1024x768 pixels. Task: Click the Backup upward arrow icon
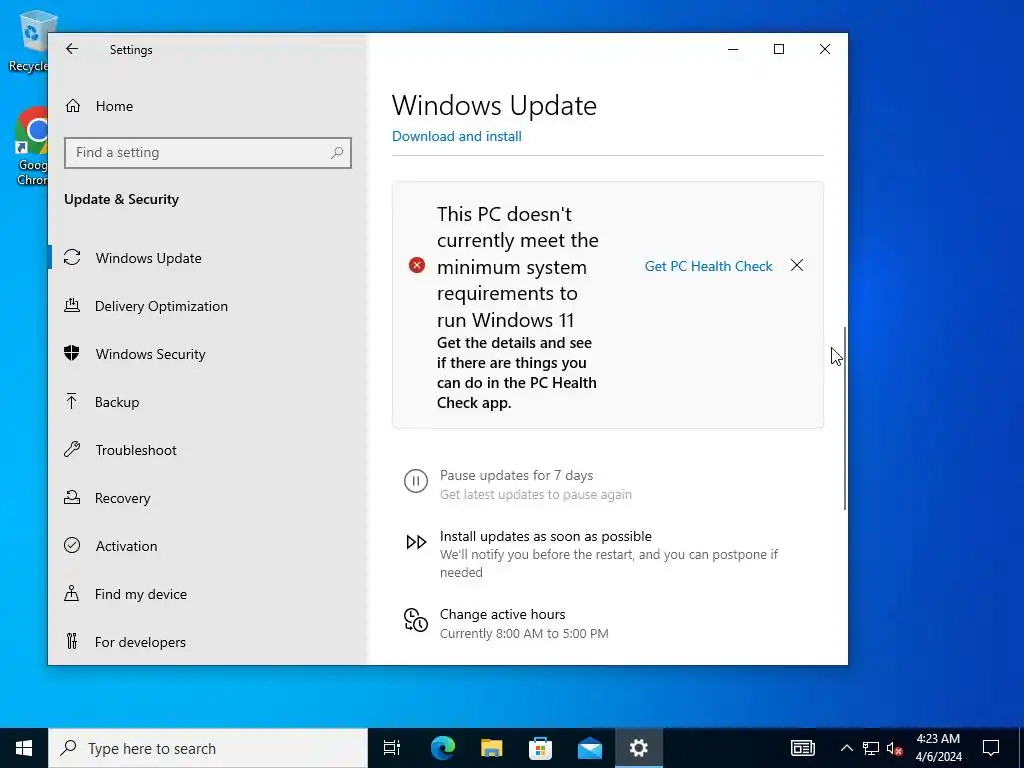(x=72, y=402)
